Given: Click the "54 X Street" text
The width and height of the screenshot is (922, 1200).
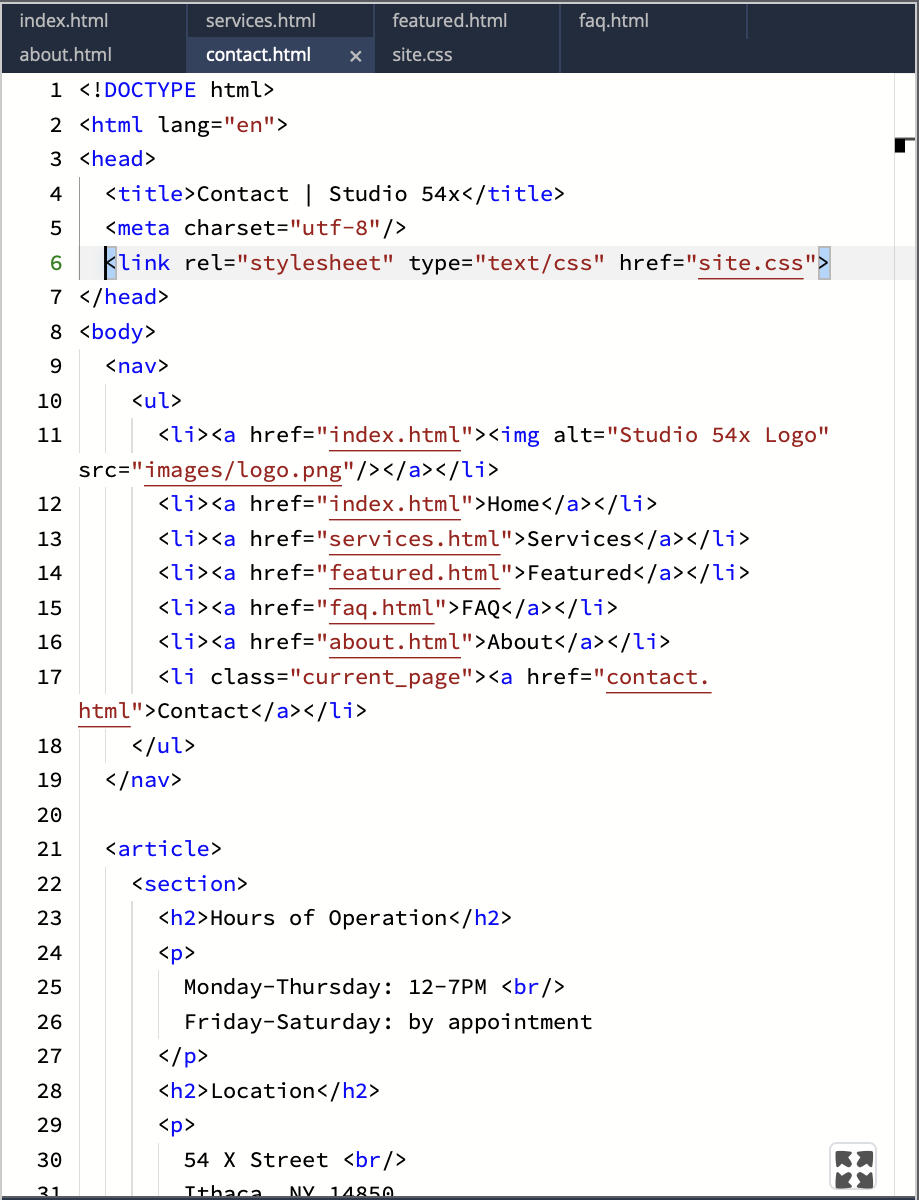Looking at the screenshot, I should click(256, 1160).
